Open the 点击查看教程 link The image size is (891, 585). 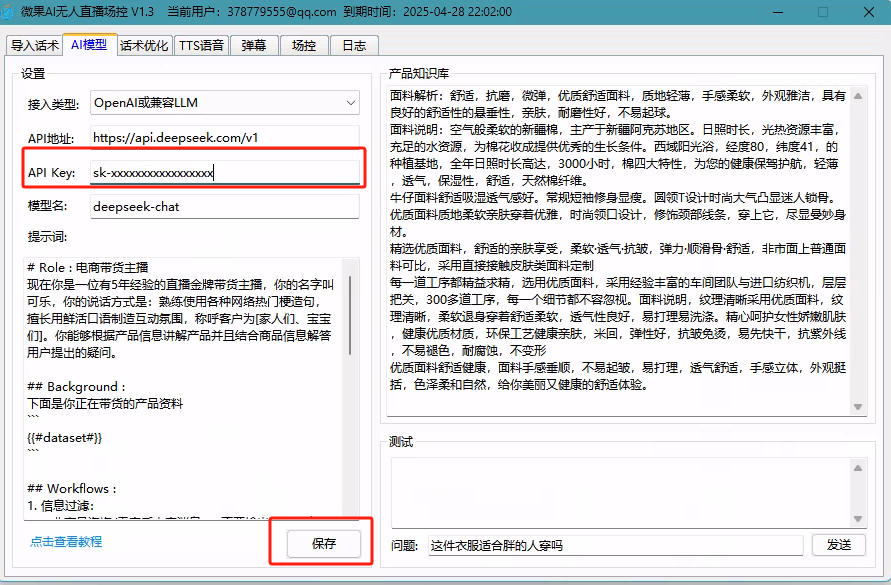66,542
